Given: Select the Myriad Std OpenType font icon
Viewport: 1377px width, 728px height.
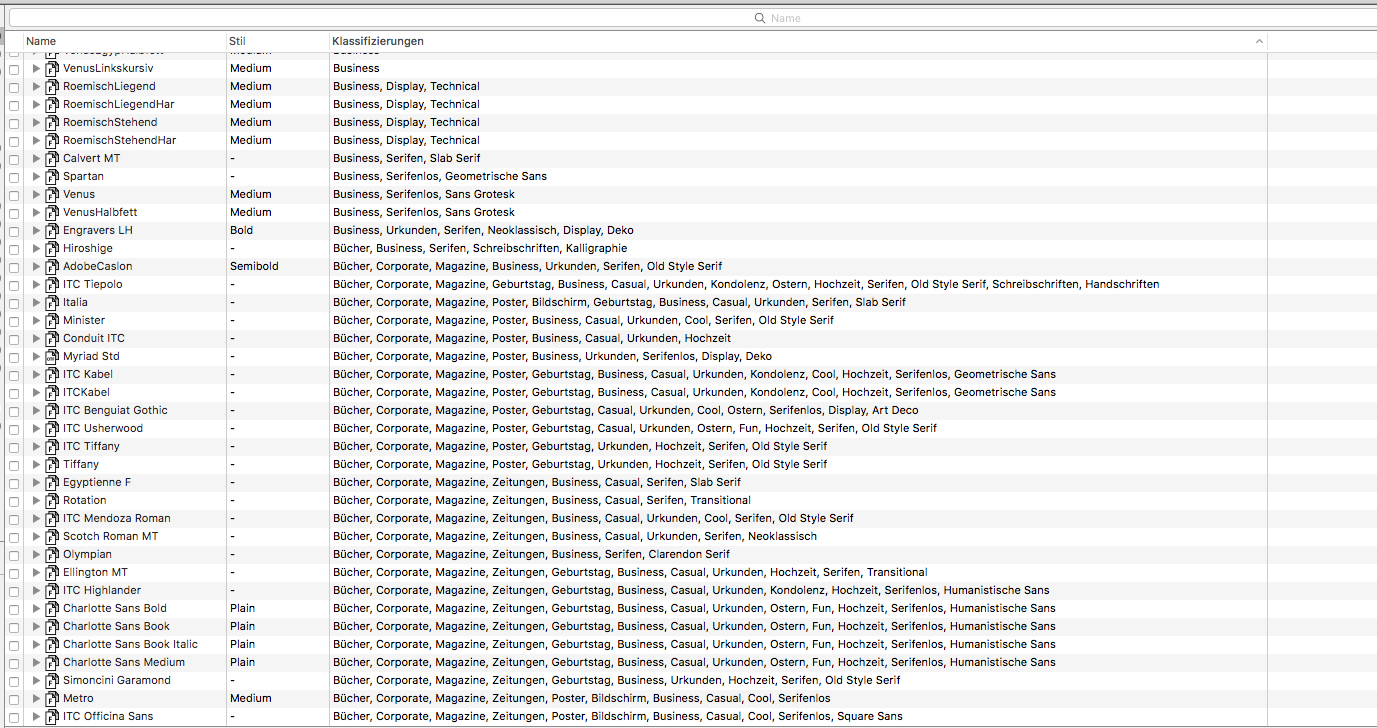Looking at the screenshot, I should pos(52,356).
